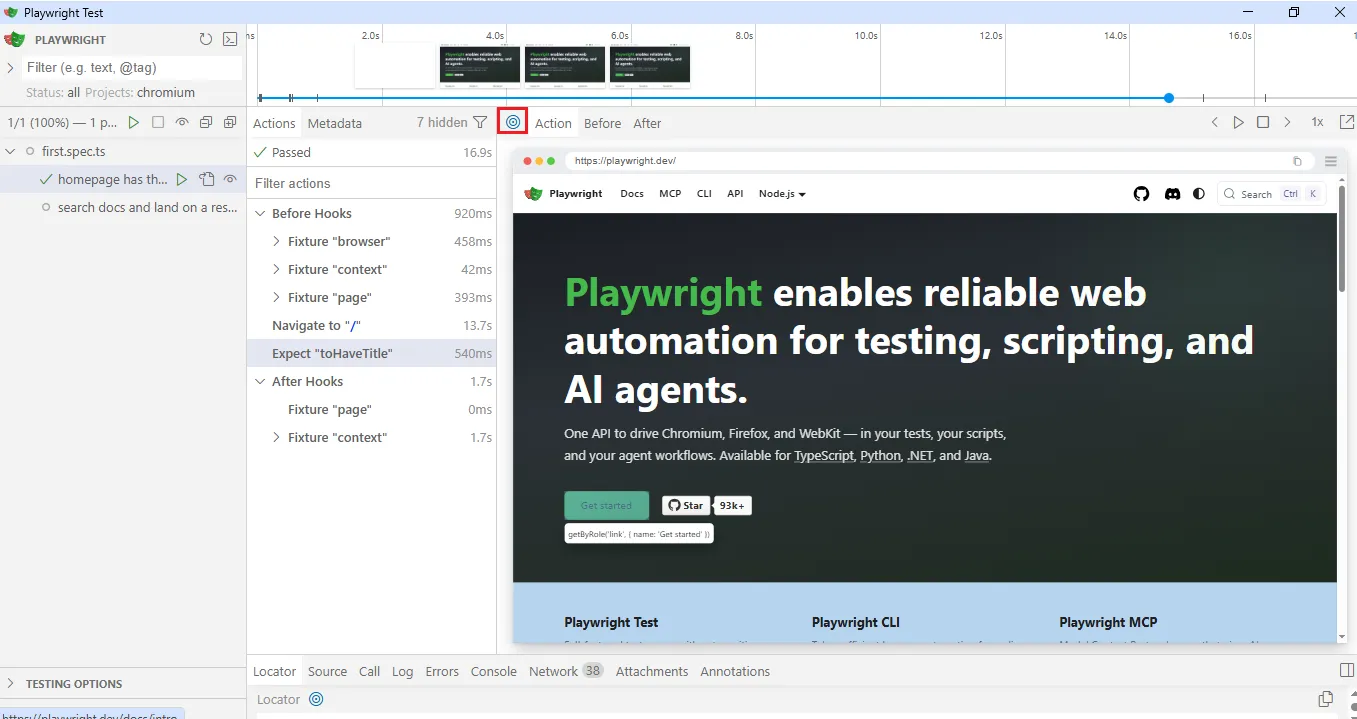Expand Fixture "page" under Before Hooks
This screenshot has width=1357, height=719.
point(276,297)
